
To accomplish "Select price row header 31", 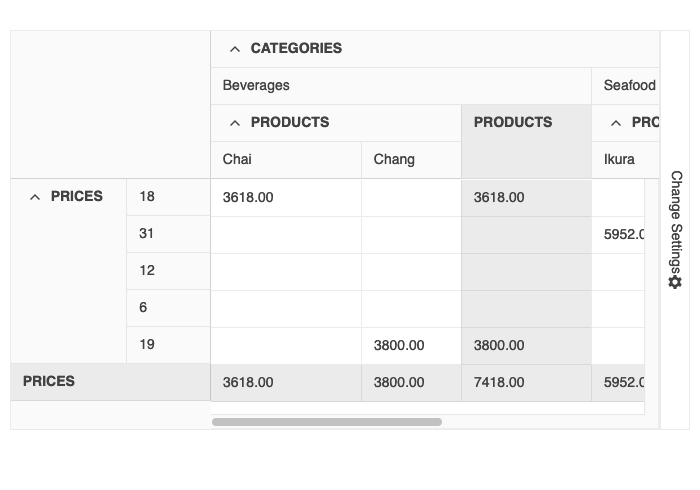I will [147, 234].
